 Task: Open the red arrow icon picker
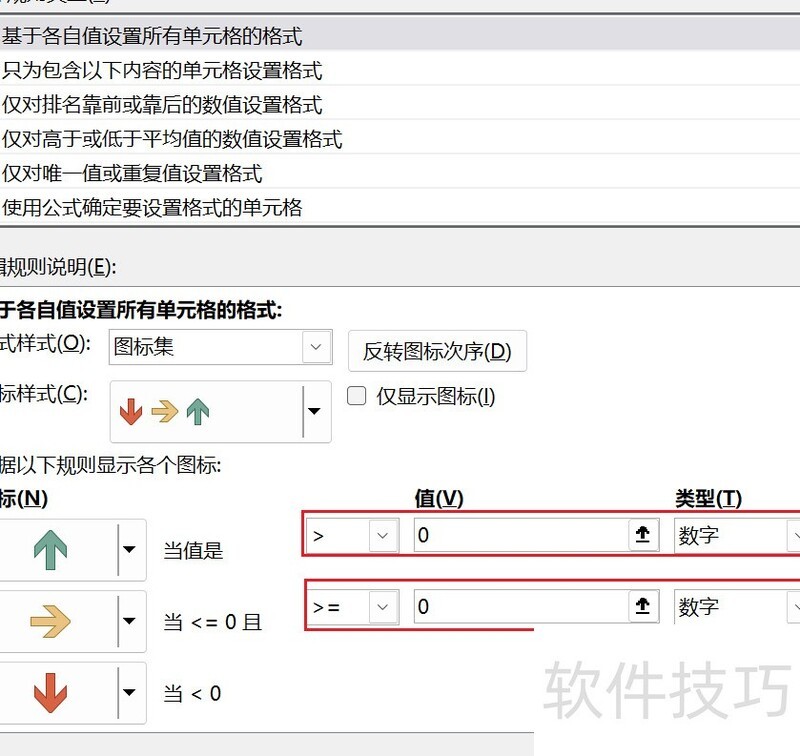(x=128, y=693)
